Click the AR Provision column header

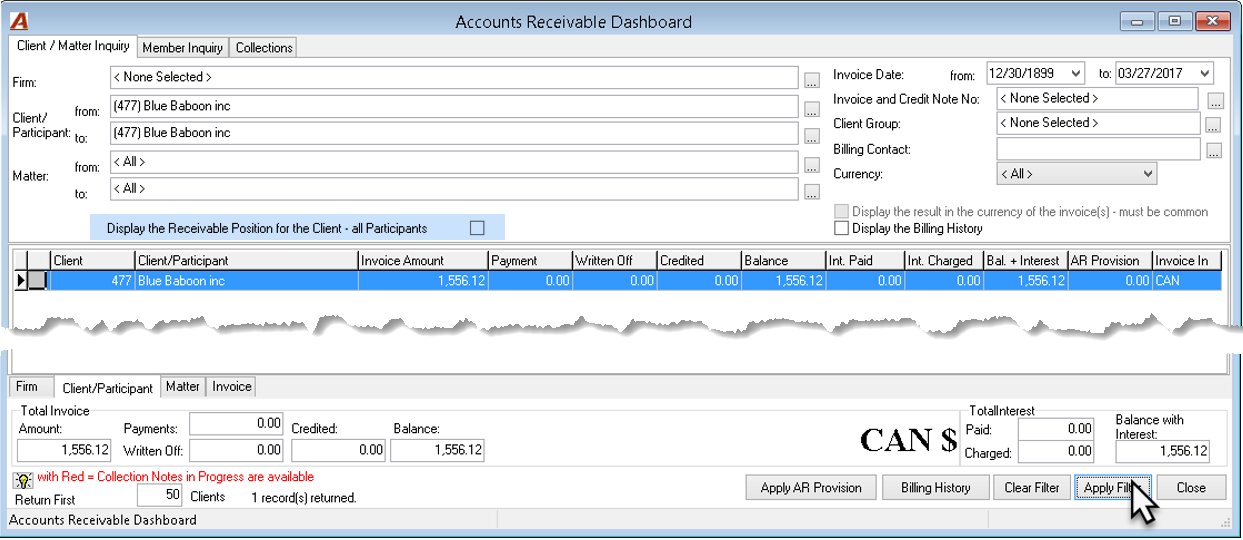(1110, 261)
